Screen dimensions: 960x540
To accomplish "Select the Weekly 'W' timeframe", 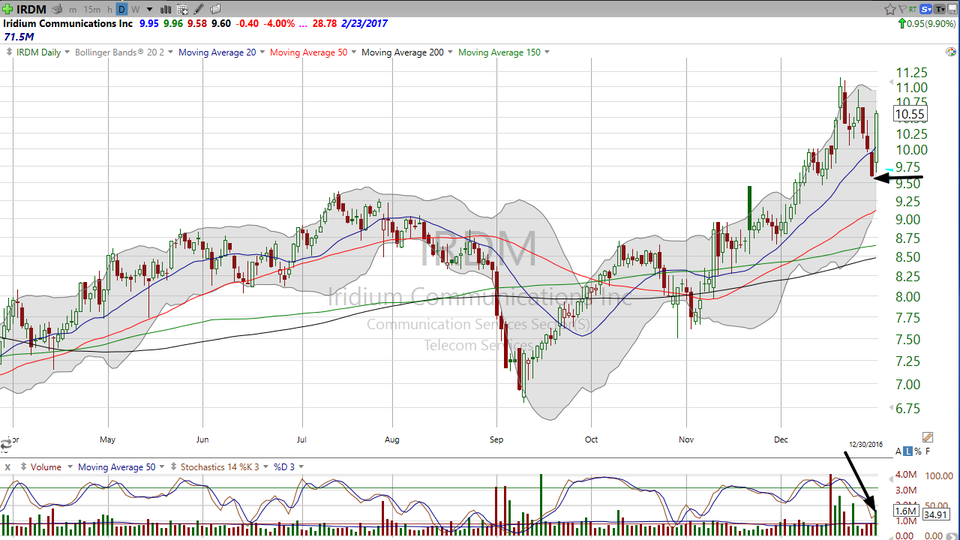I will coord(135,10).
